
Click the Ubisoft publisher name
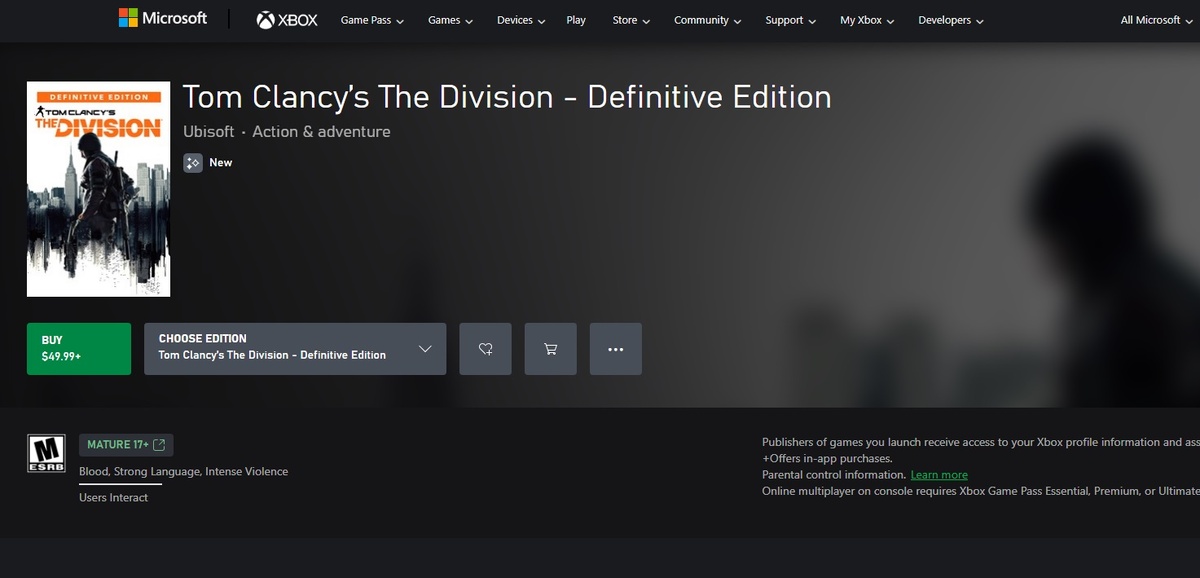click(x=209, y=132)
